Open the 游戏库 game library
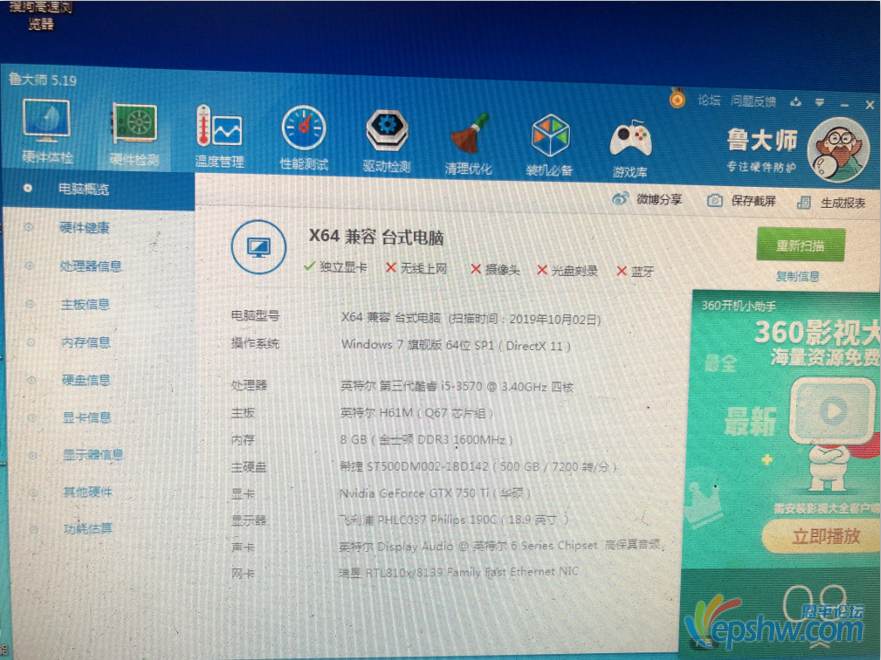881x660 pixels. [x=630, y=148]
